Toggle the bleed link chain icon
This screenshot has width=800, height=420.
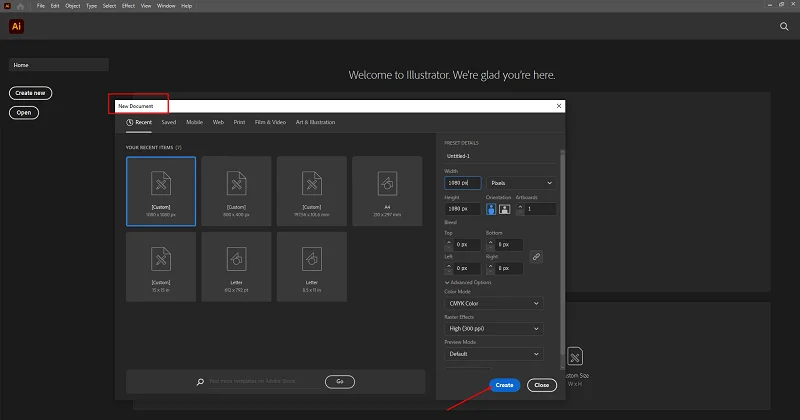pyautogui.click(x=536, y=257)
